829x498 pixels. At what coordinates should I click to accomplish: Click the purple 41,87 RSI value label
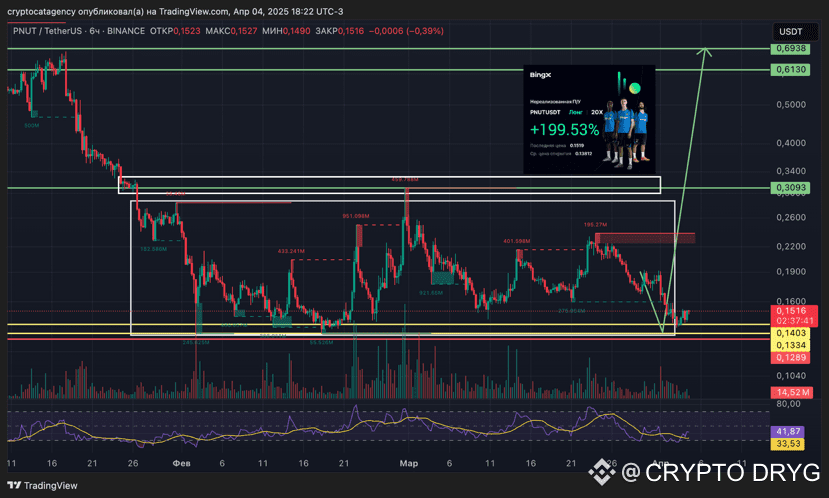[788, 432]
